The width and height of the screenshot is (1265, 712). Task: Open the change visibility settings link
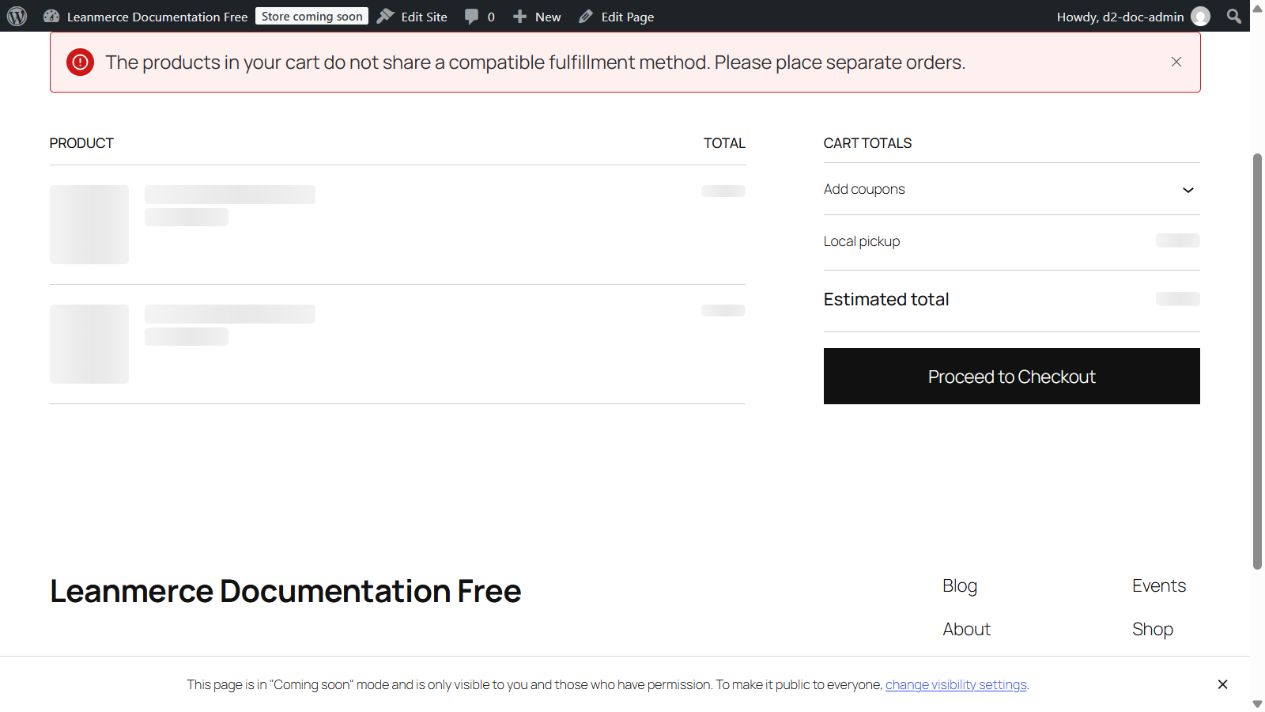point(956,685)
